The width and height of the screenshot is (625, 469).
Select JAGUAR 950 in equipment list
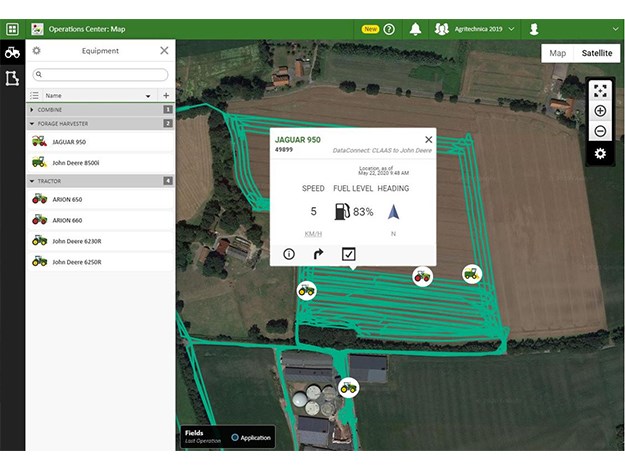point(100,142)
